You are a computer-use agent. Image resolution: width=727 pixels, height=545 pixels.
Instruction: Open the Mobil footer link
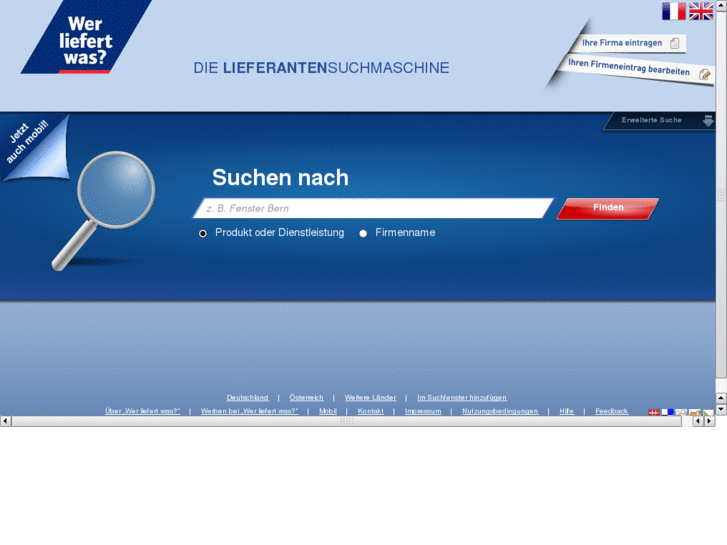pyautogui.click(x=328, y=411)
